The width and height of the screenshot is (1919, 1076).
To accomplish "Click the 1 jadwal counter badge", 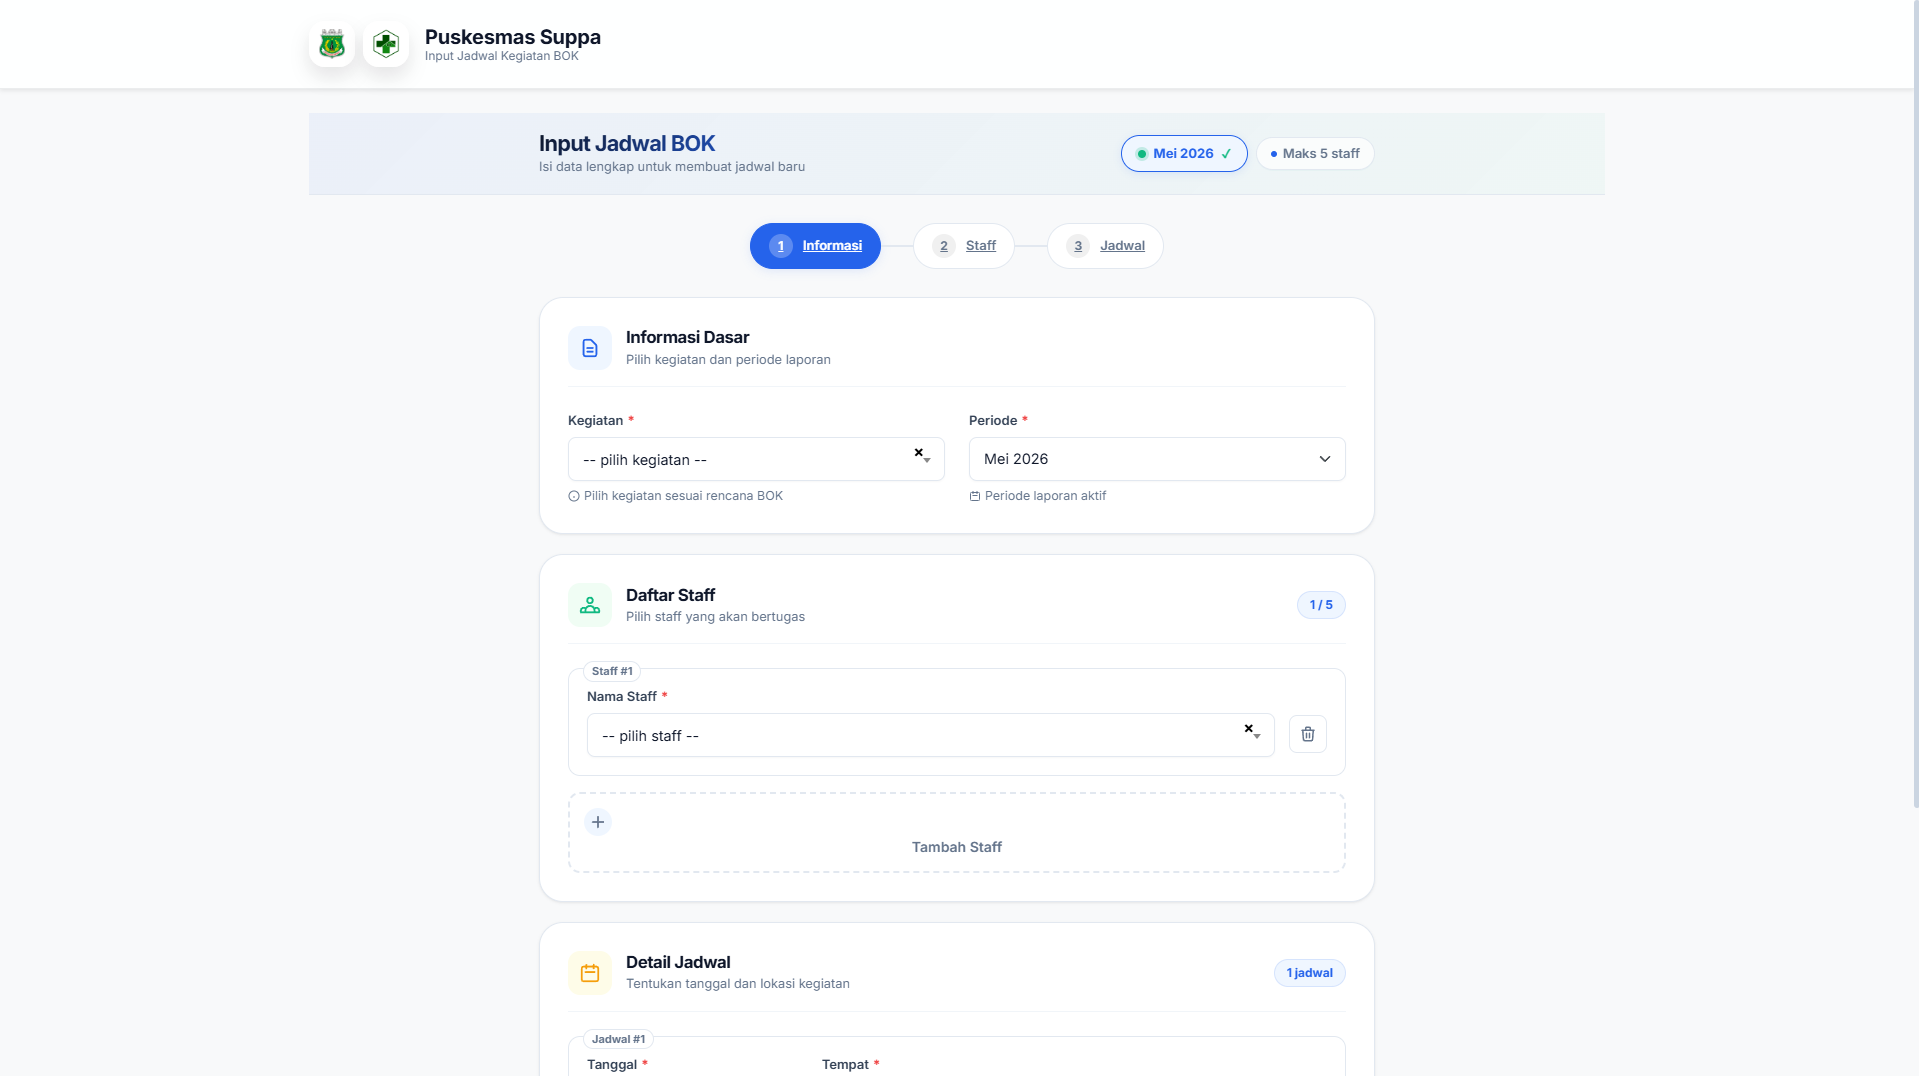I will click(x=1309, y=973).
